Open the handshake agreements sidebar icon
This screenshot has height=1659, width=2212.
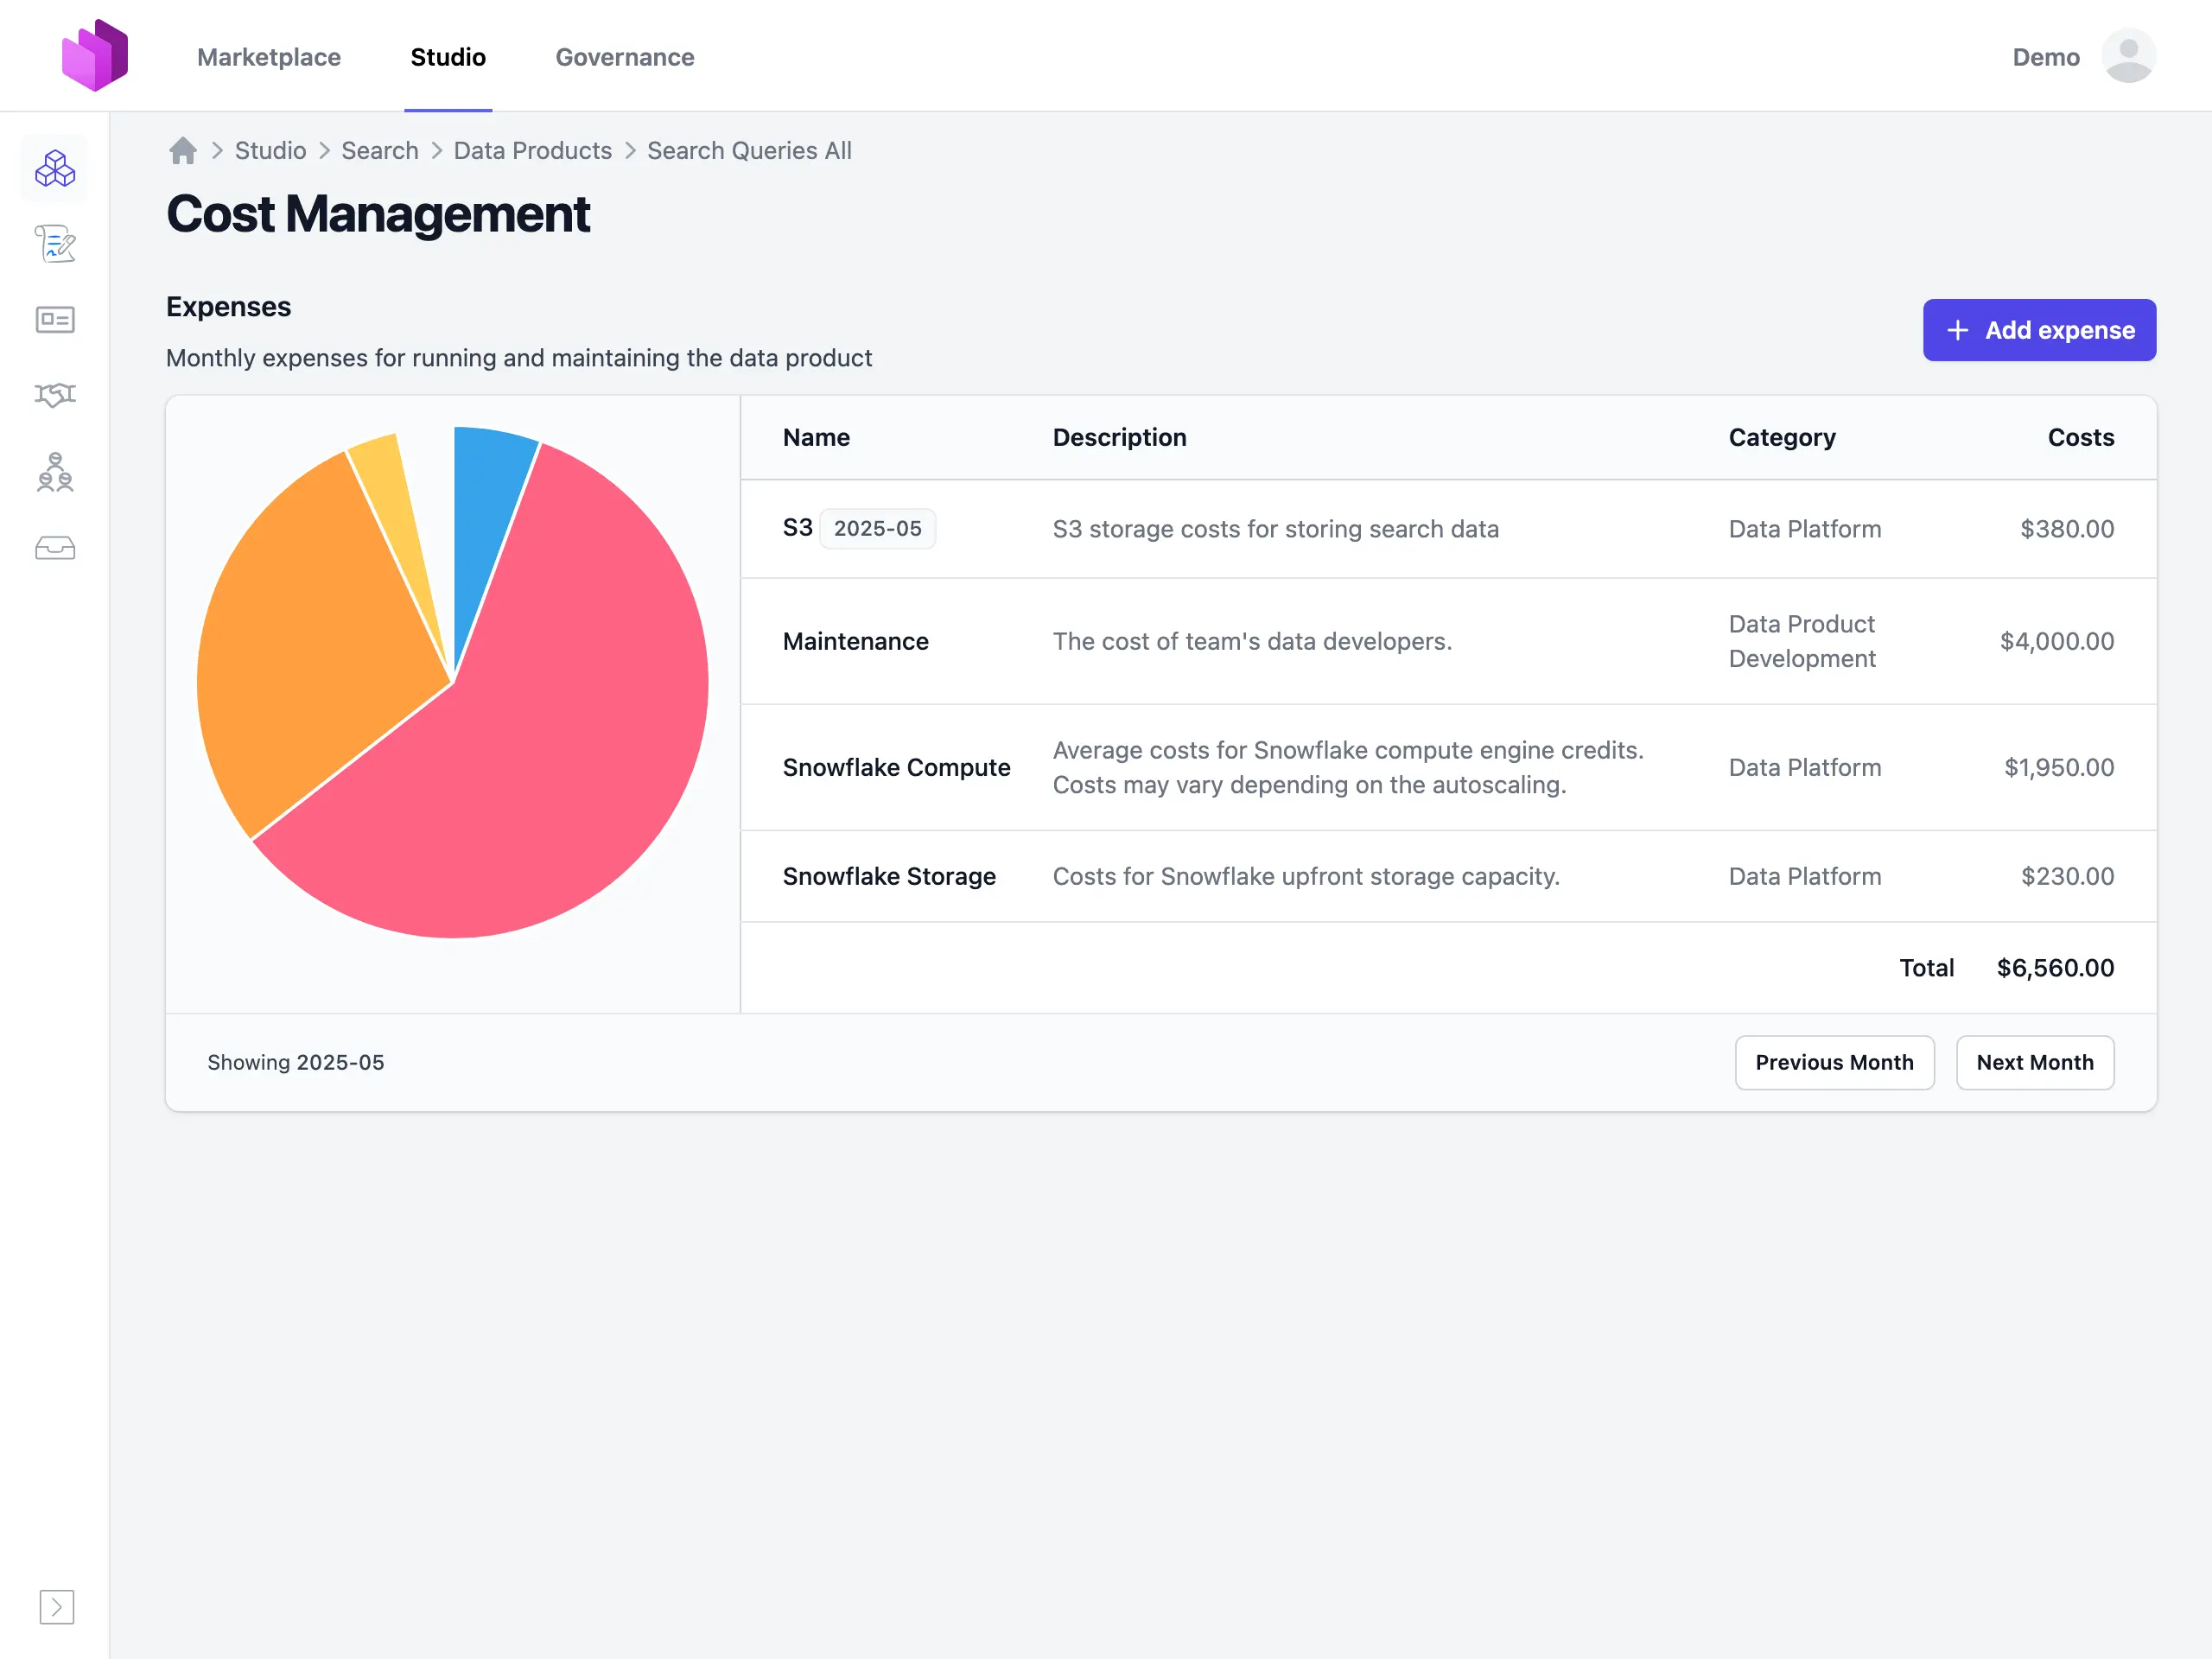[x=55, y=395]
